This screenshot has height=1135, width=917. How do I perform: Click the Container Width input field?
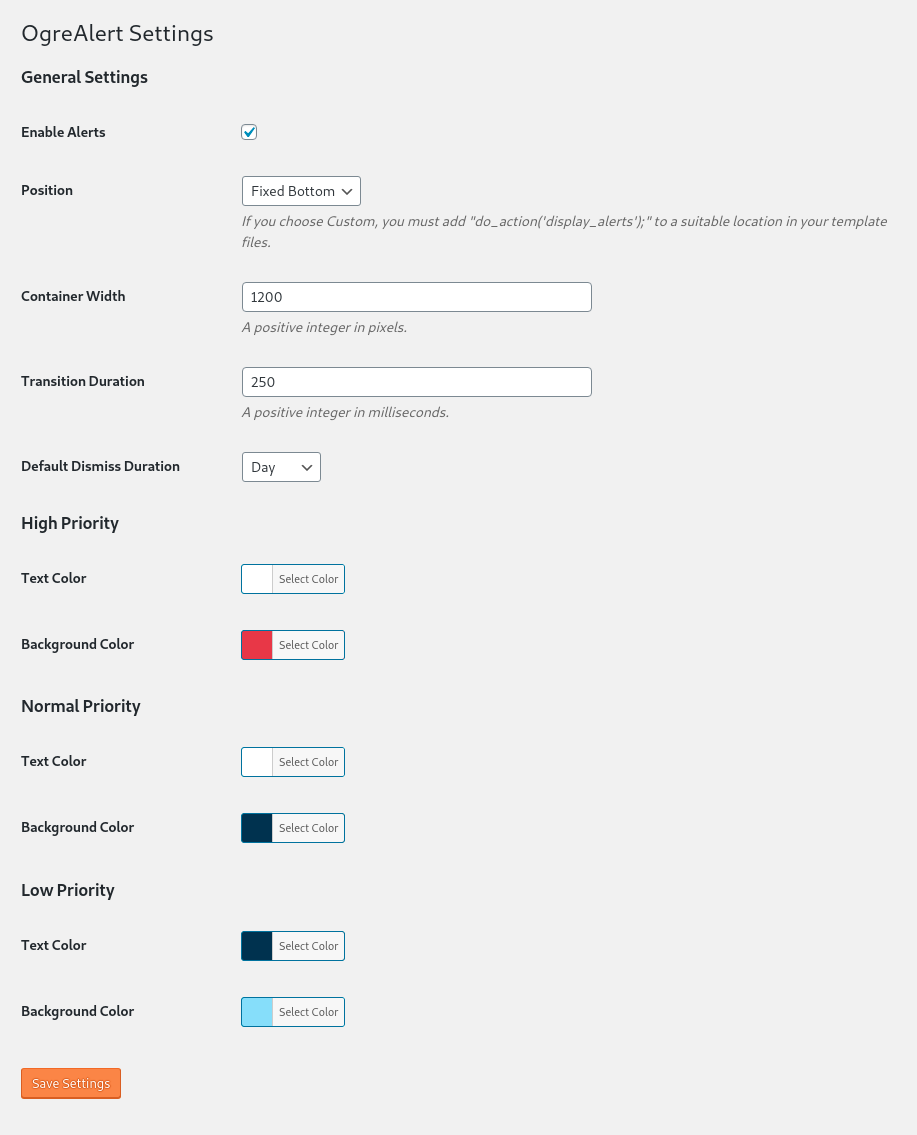(416, 297)
